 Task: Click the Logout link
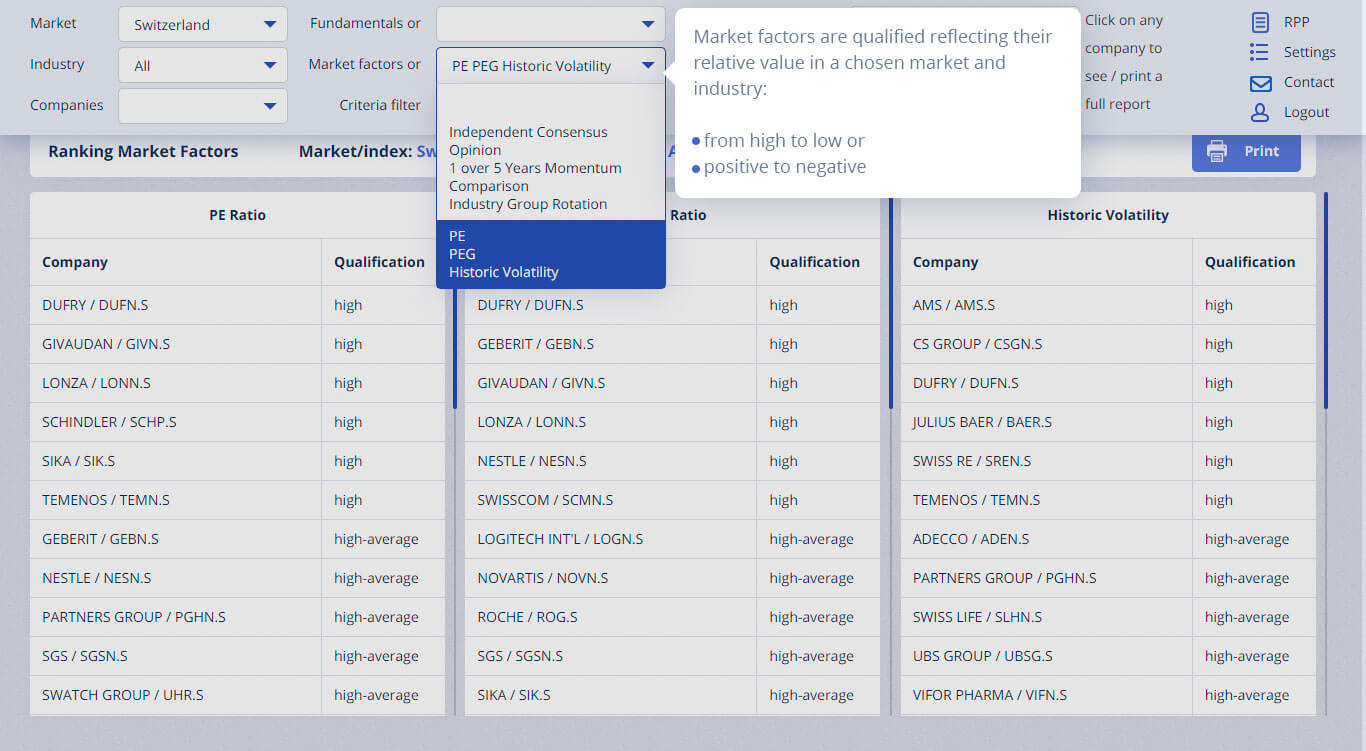click(1306, 112)
